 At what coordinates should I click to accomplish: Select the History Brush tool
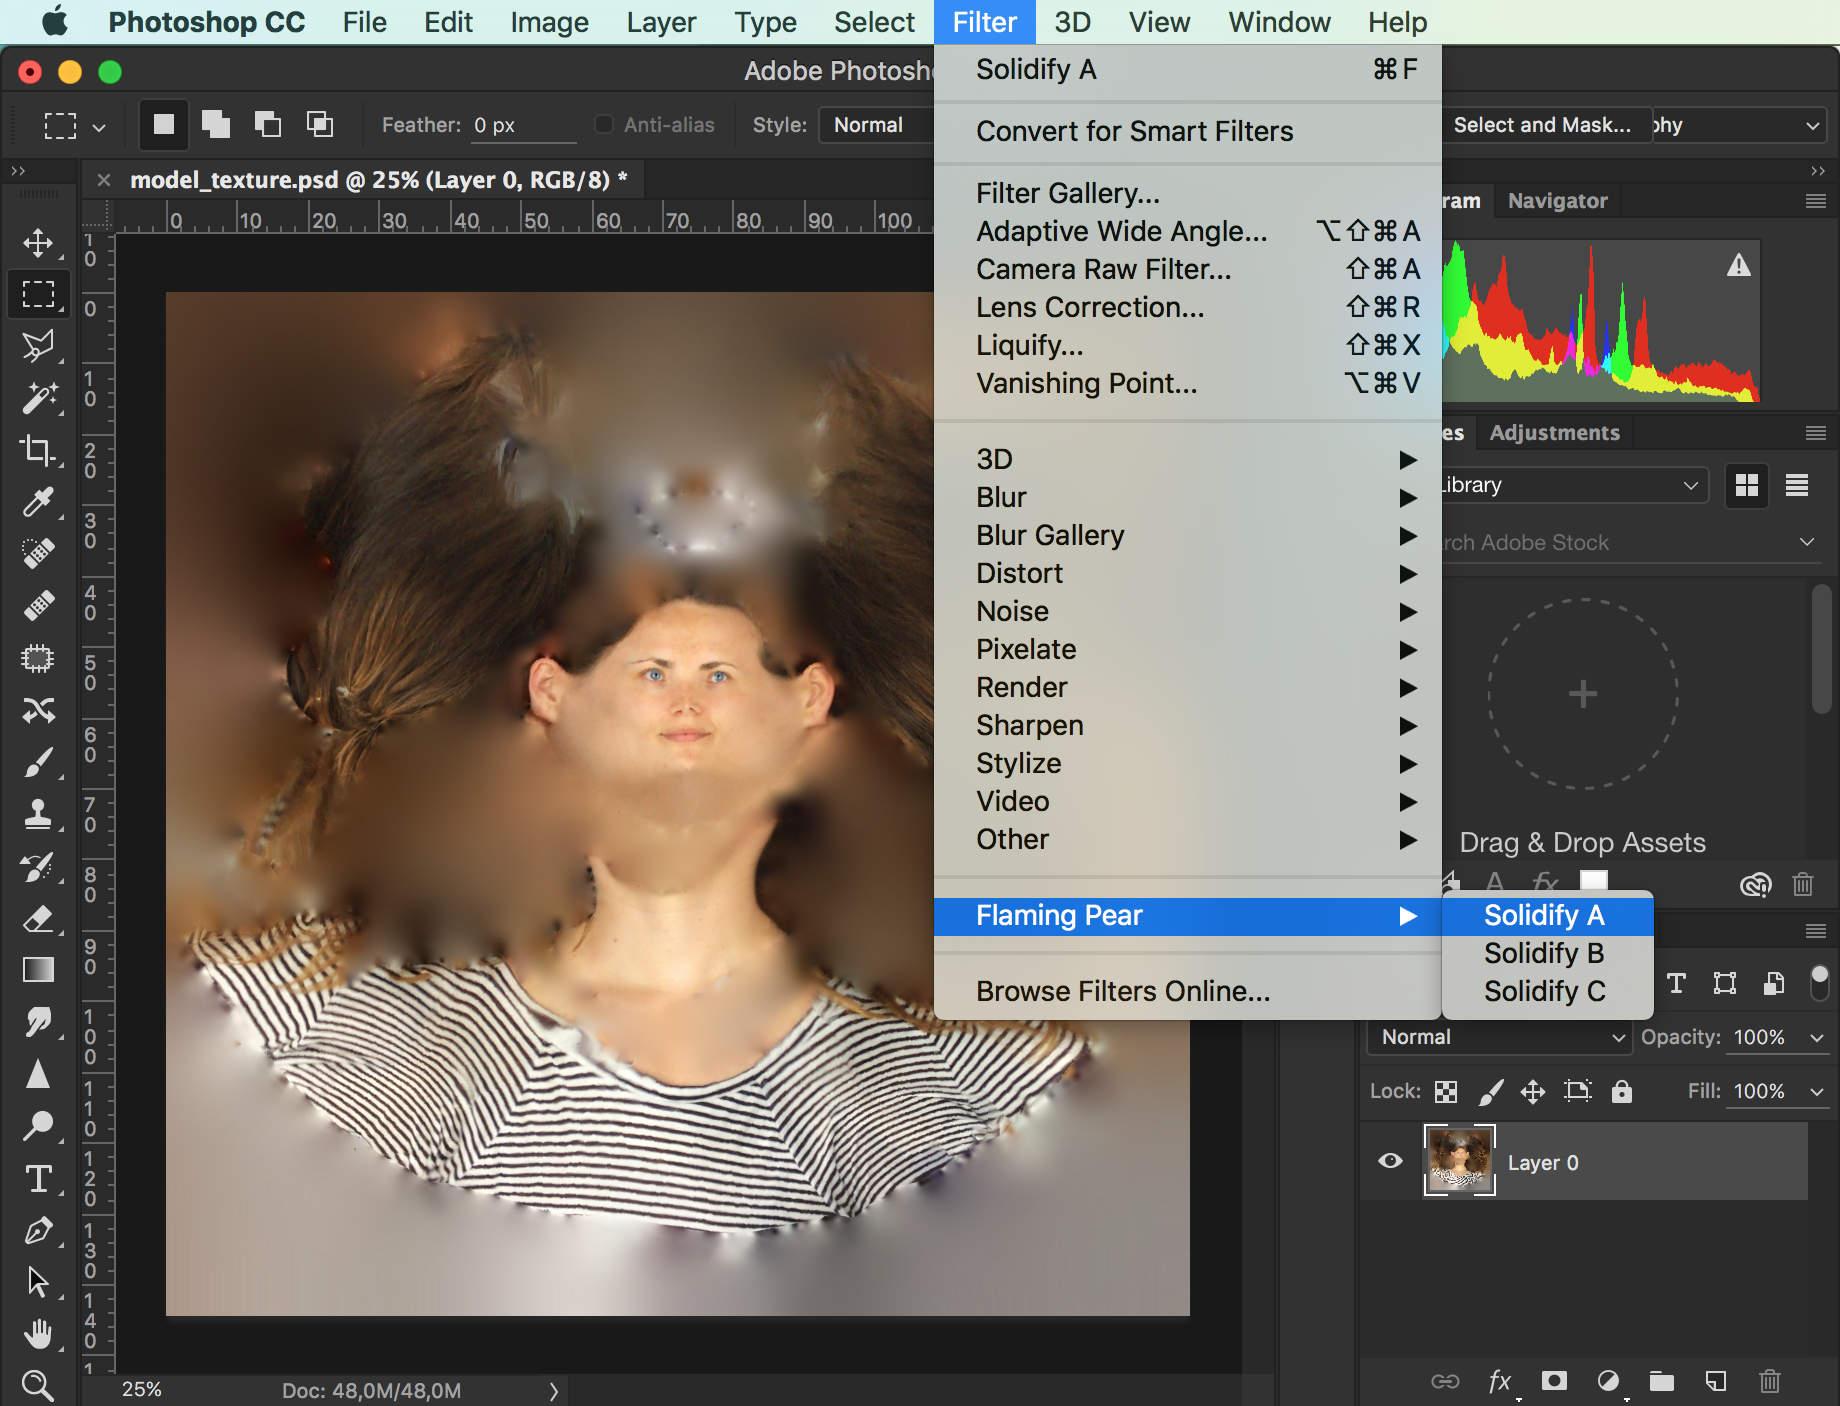38,866
